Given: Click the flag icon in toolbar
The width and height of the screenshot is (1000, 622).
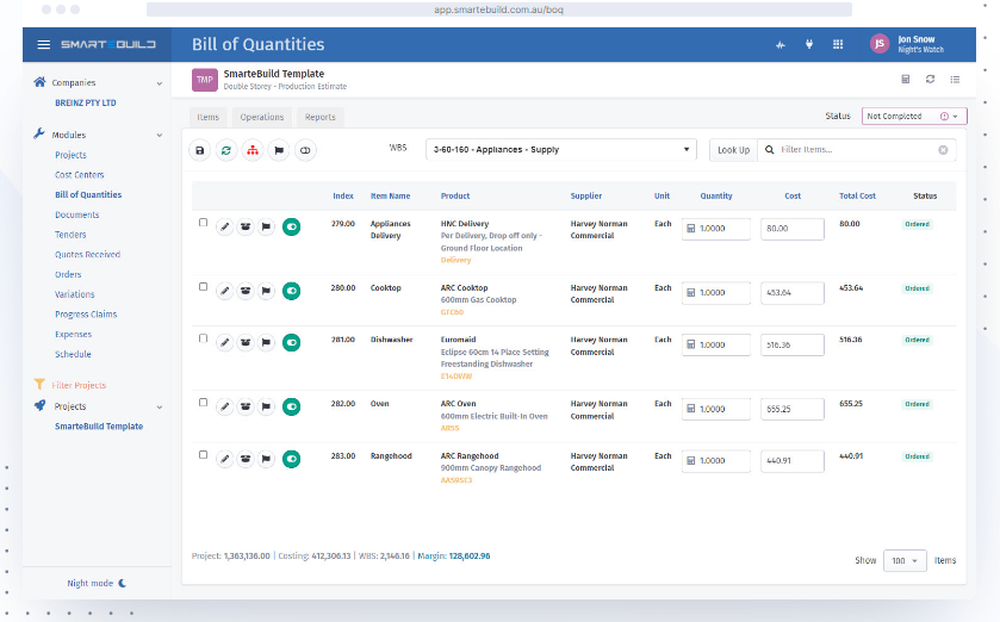Looking at the screenshot, I should (x=279, y=151).
